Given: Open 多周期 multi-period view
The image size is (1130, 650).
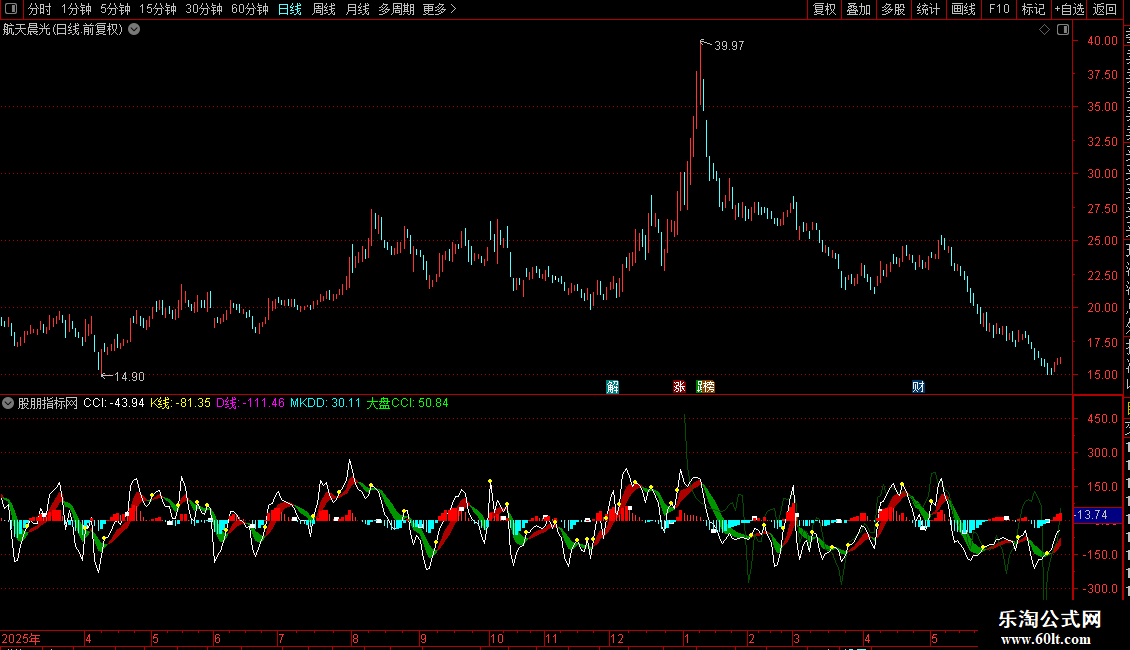Looking at the screenshot, I should pos(396,9).
